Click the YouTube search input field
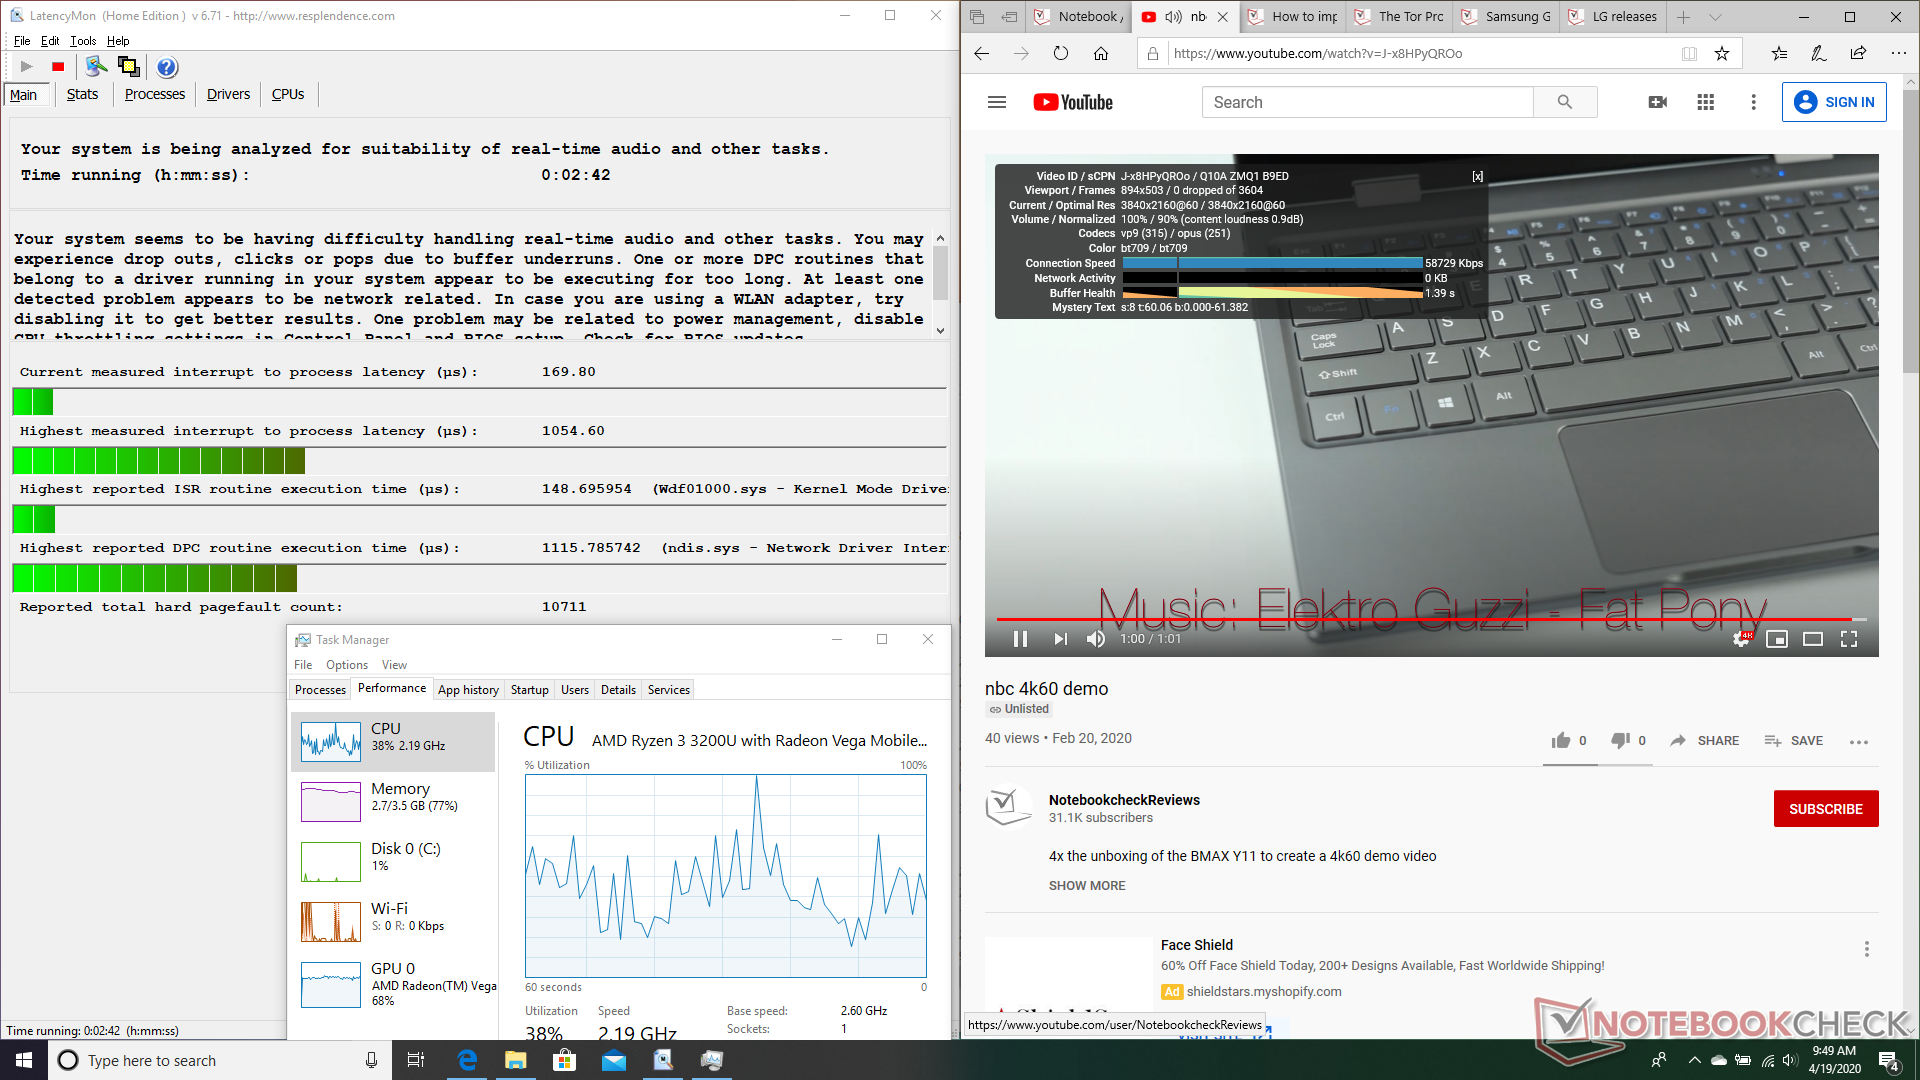The width and height of the screenshot is (1920, 1080). click(x=1367, y=102)
